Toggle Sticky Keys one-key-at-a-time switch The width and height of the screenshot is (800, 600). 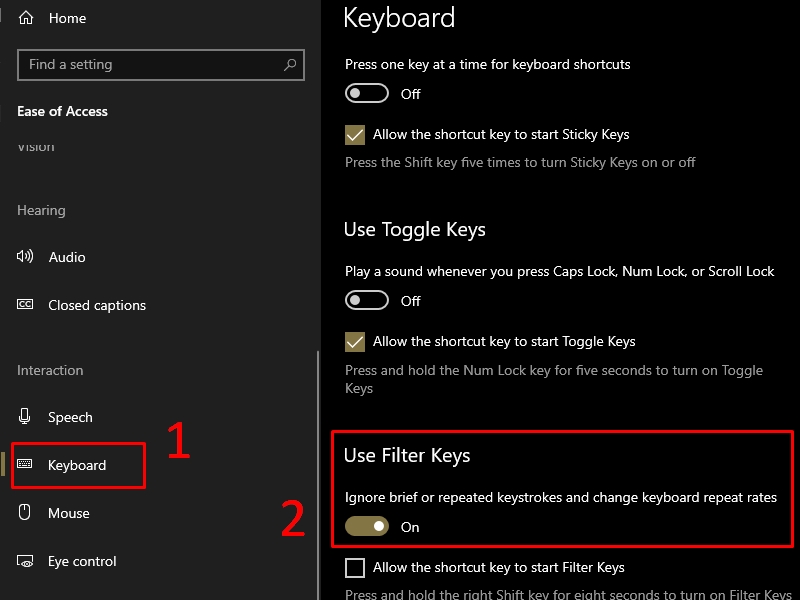coord(367,93)
